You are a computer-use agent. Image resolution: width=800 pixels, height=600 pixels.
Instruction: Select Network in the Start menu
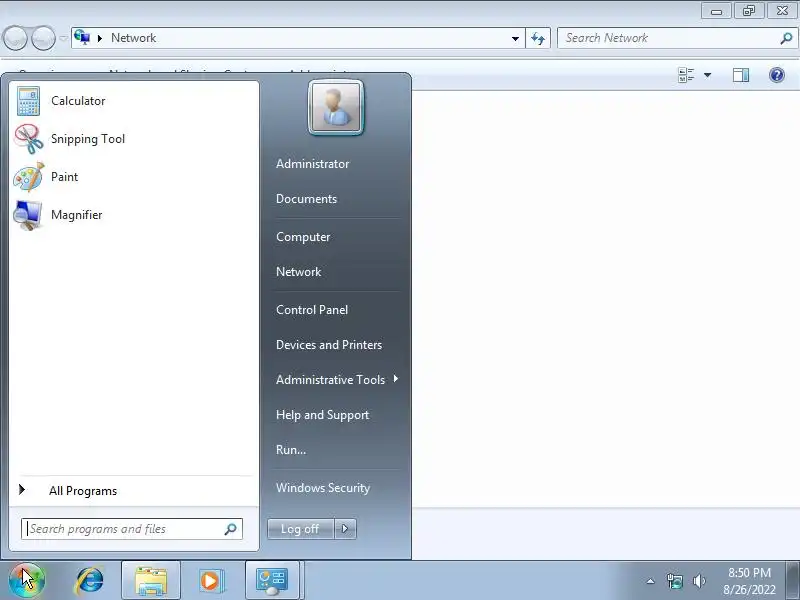point(298,272)
